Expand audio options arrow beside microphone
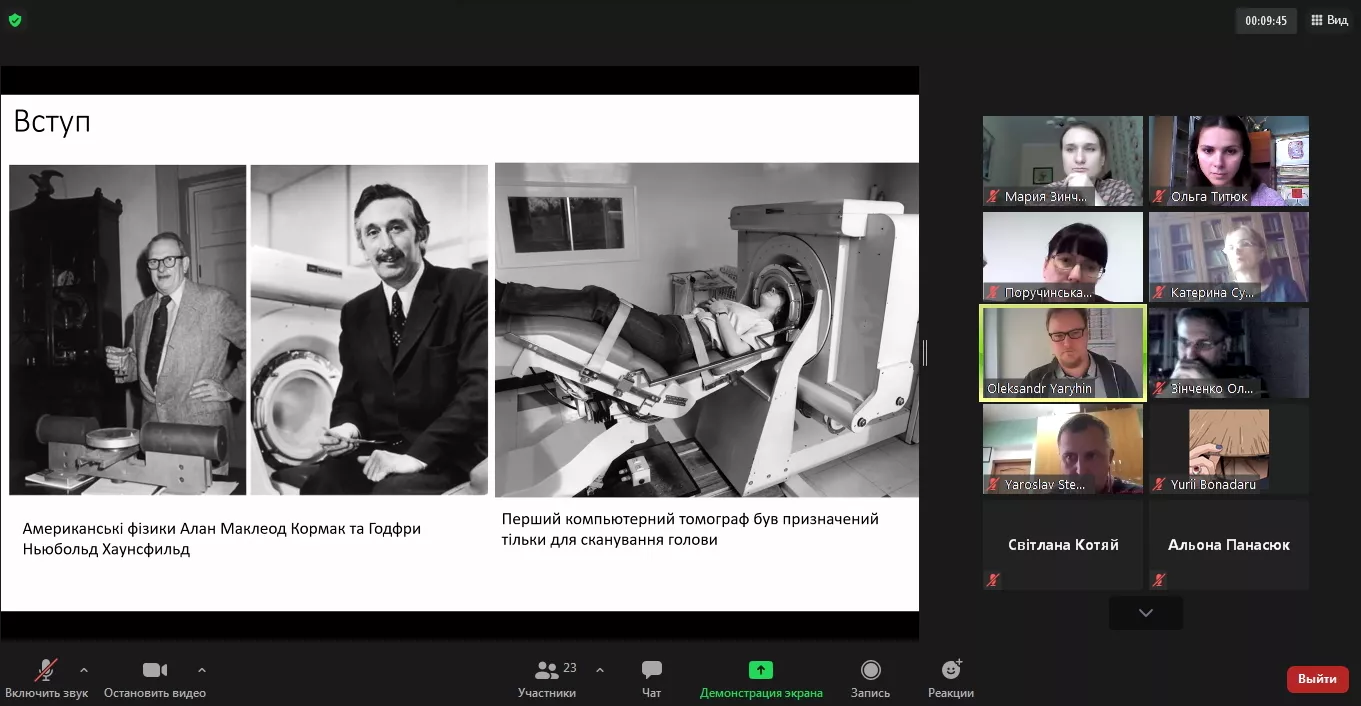The image size is (1361, 706). click(84, 670)
